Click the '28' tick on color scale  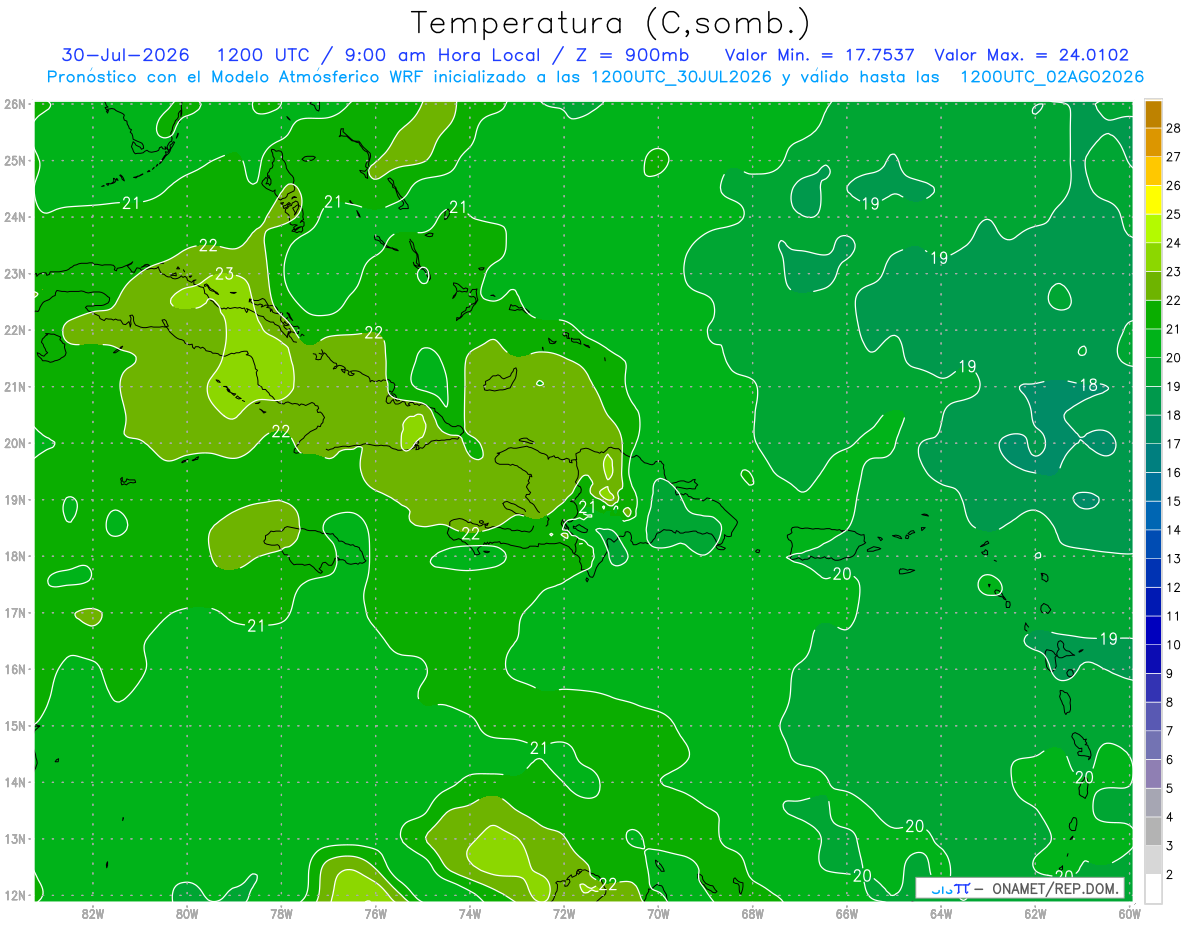pos(1174,128)
